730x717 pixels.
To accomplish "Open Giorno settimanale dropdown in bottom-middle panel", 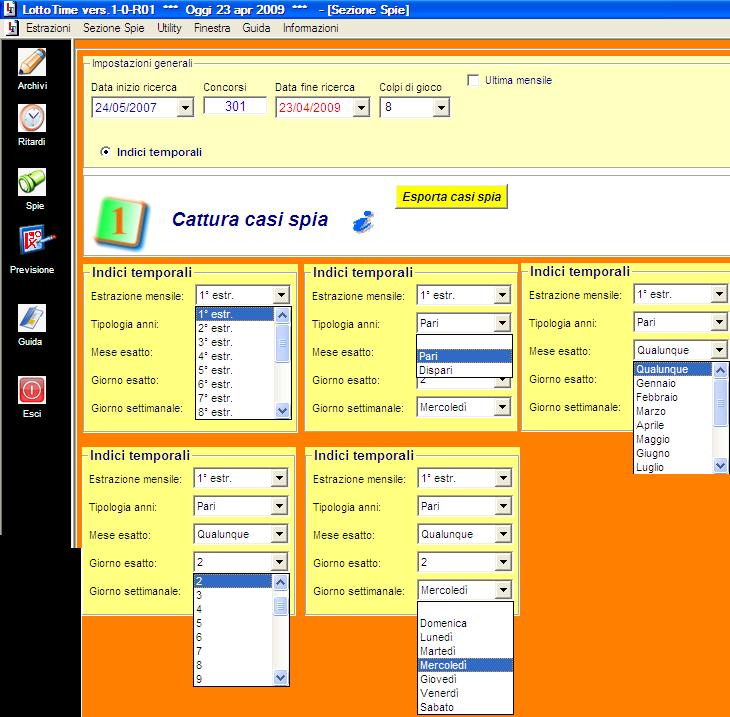I will click(503, 590).
